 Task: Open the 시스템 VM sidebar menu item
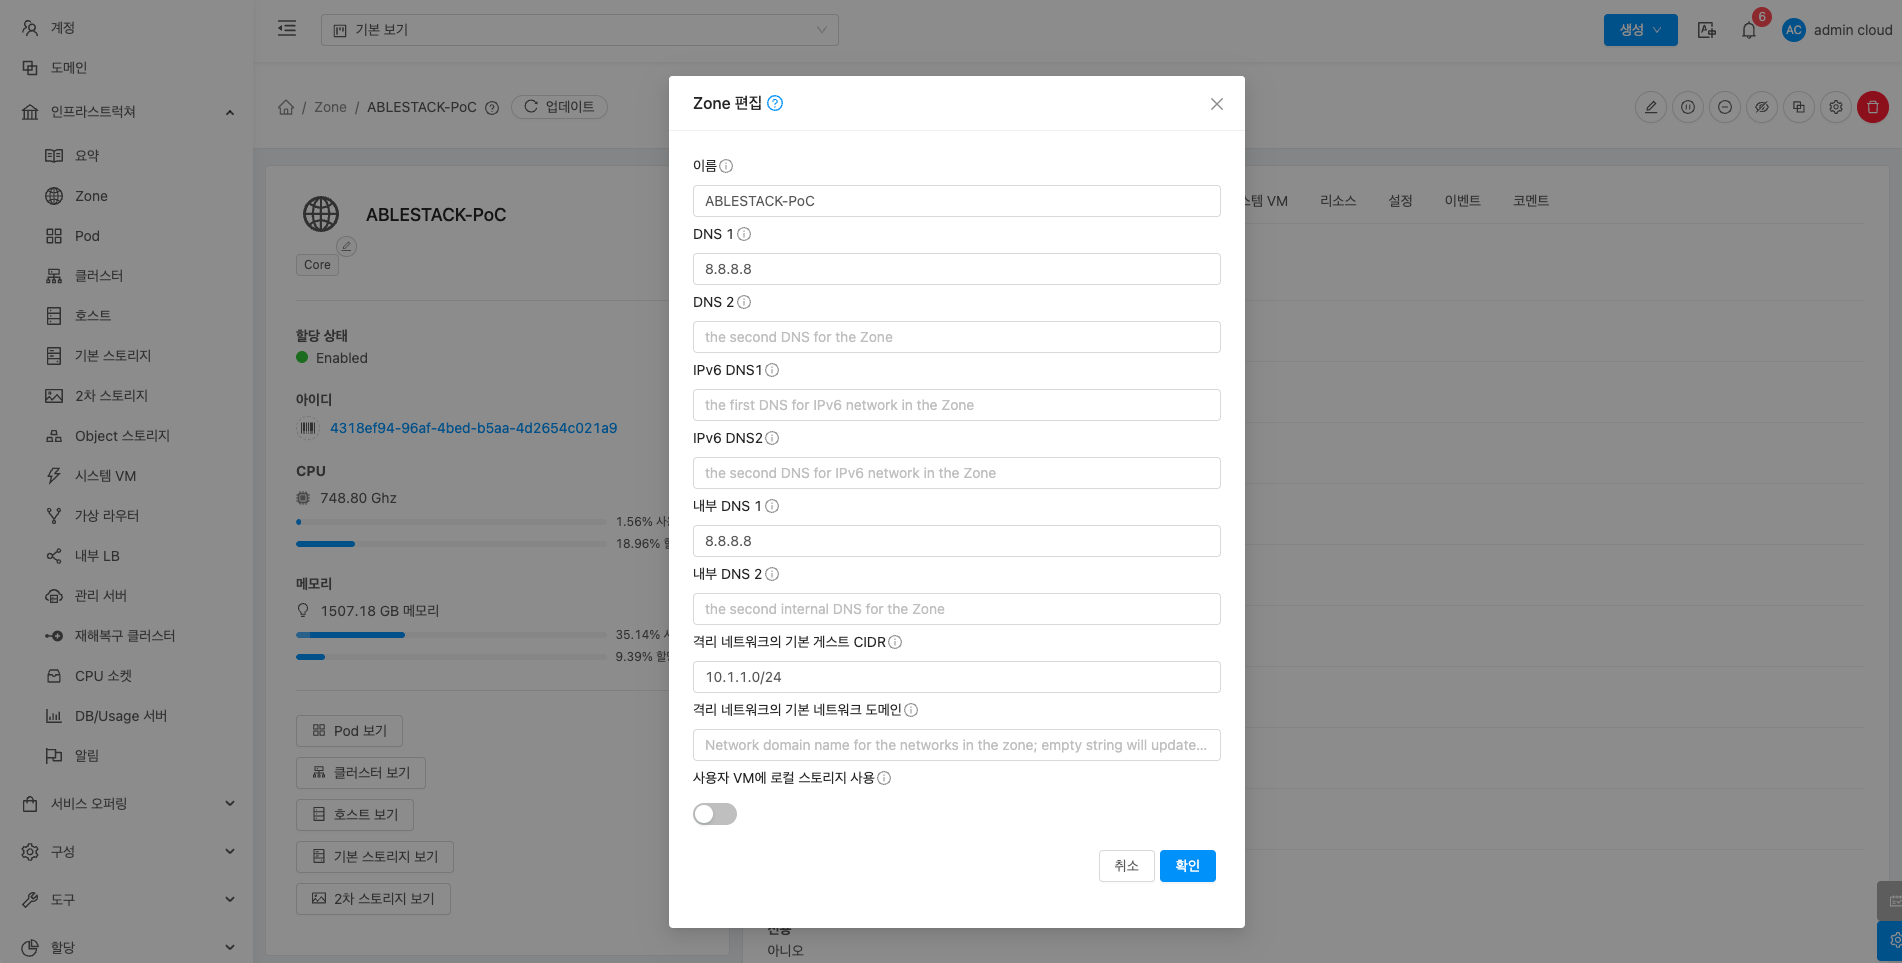105,476
